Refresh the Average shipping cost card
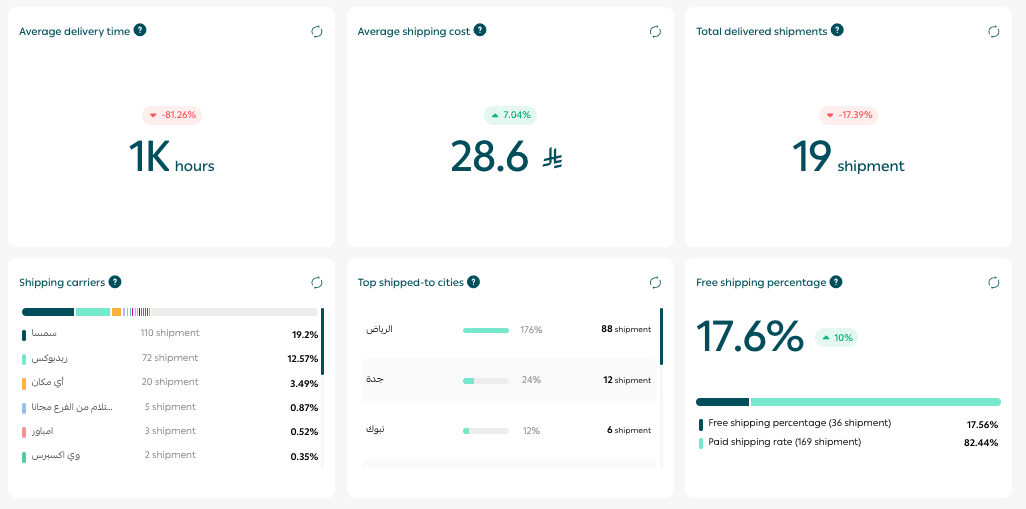The height and width of the screenshot is (509, 1026). point(655,32)
